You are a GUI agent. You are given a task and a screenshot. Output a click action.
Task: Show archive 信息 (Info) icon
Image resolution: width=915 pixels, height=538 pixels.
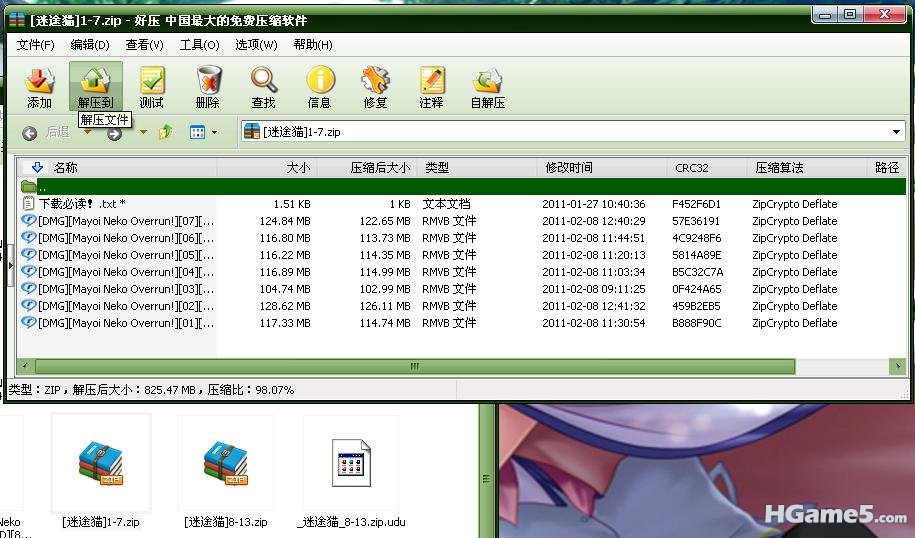(x=319, y=86)
